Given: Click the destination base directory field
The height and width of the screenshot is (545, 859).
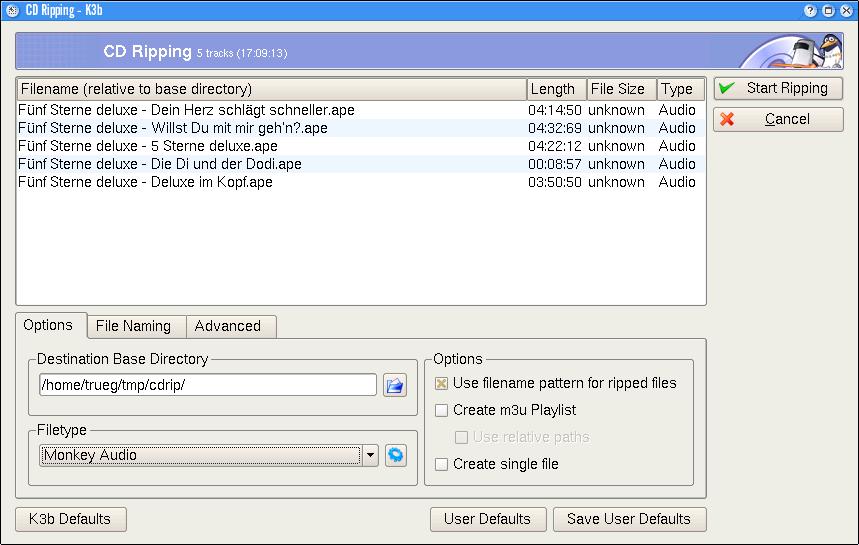Looking at the screenshot, I should coord(208,385).
